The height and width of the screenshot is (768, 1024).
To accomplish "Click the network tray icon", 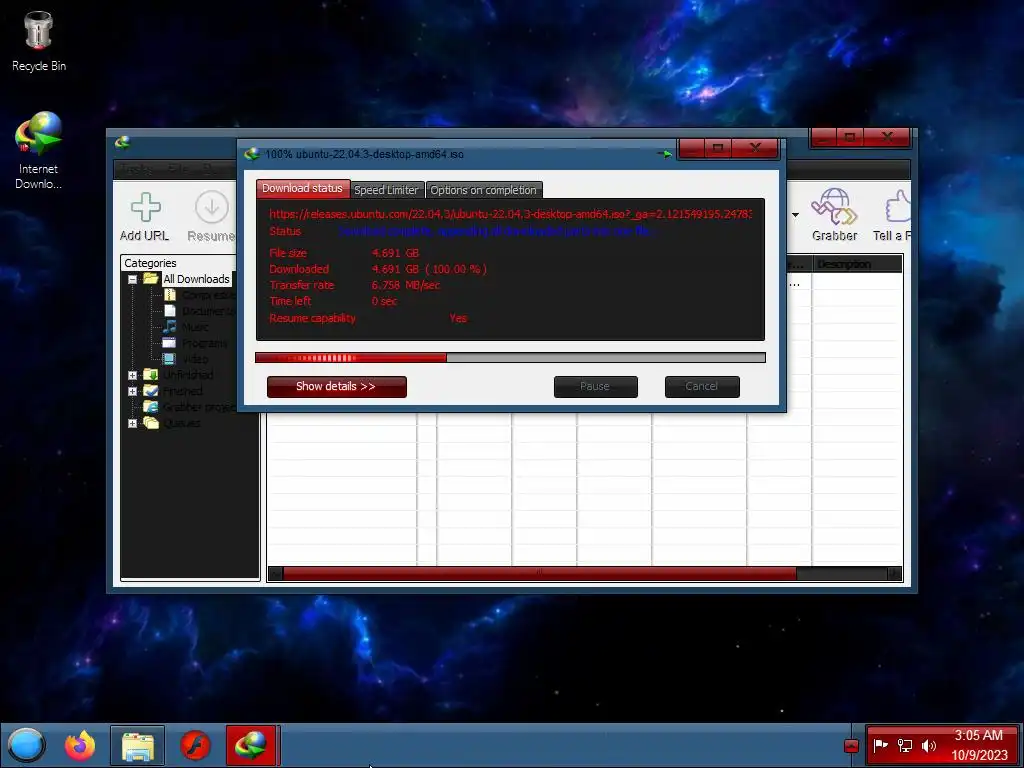I will tap(904, 745).
